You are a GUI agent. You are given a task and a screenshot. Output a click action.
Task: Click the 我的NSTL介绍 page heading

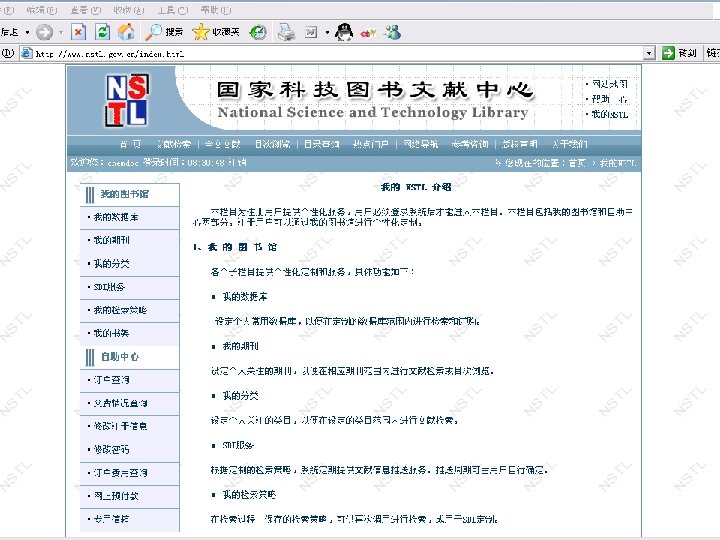click(416, 187)
